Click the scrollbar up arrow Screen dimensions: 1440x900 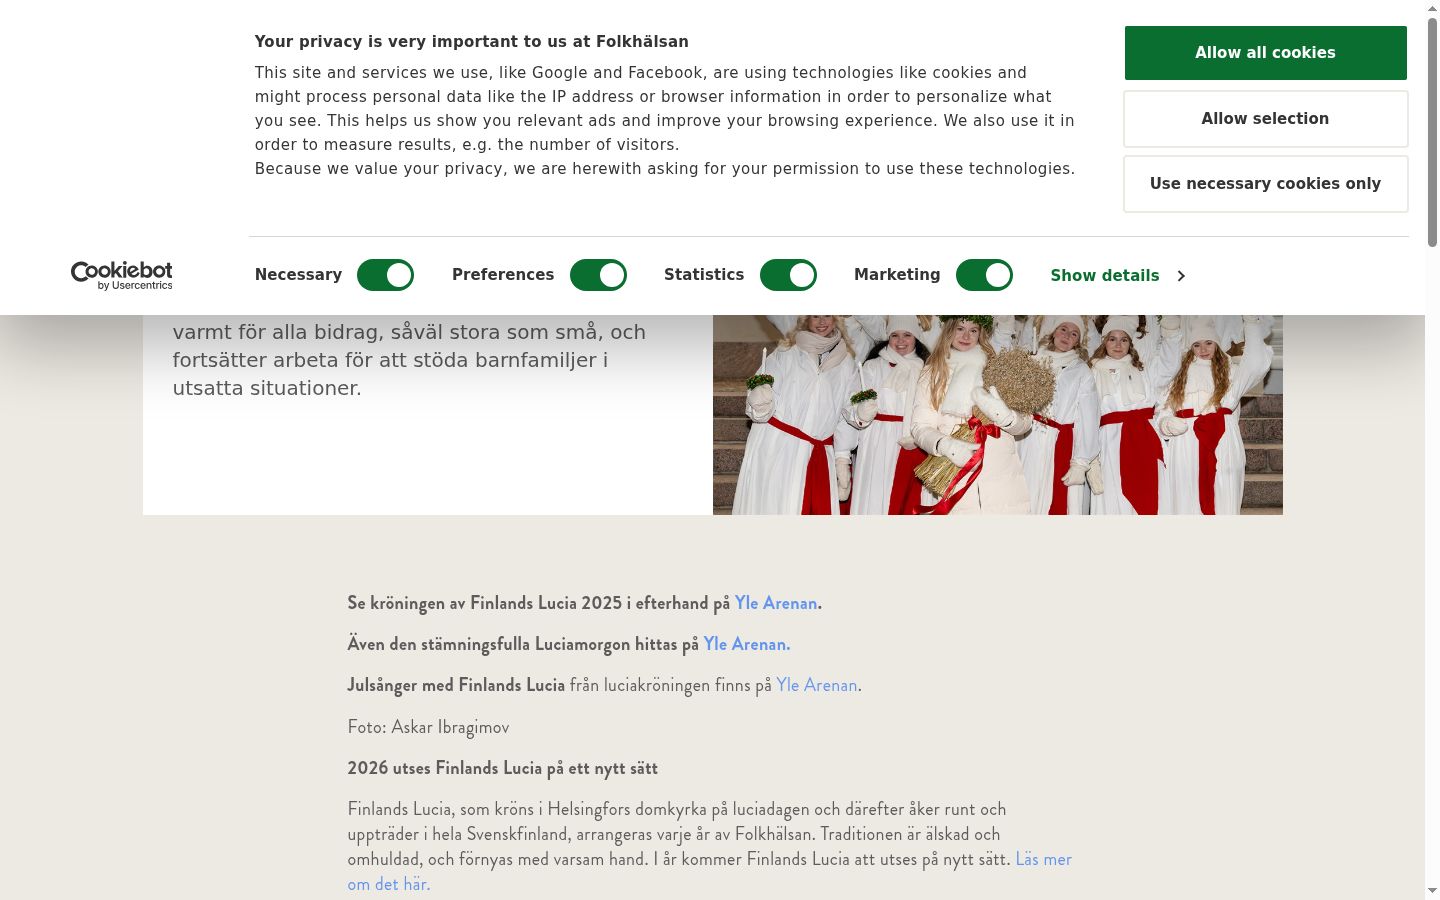(1432, 7)
